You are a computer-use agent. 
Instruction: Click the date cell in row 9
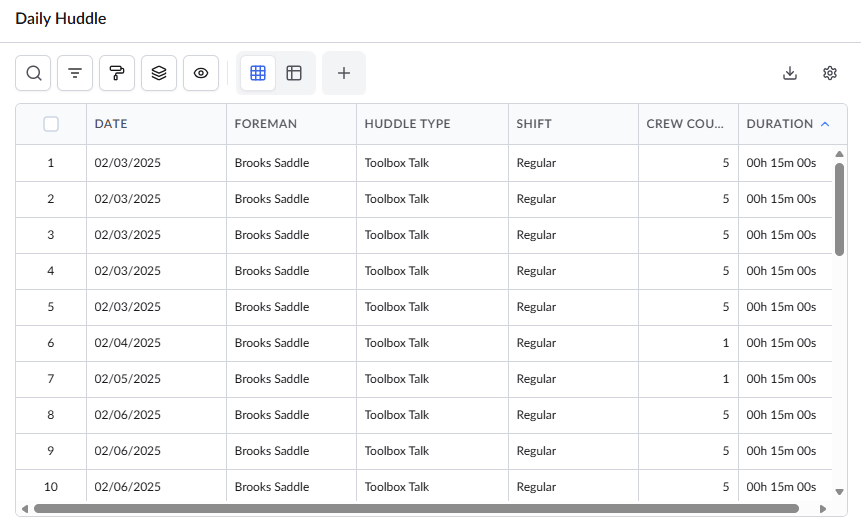156,451
